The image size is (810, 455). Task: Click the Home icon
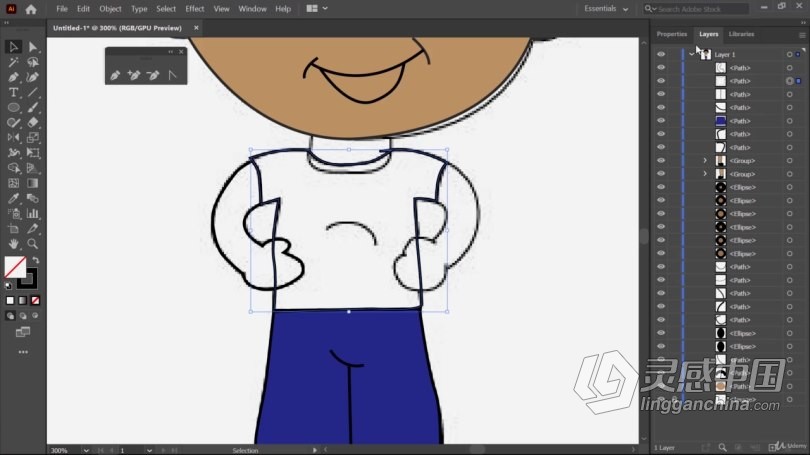(31, 9)
